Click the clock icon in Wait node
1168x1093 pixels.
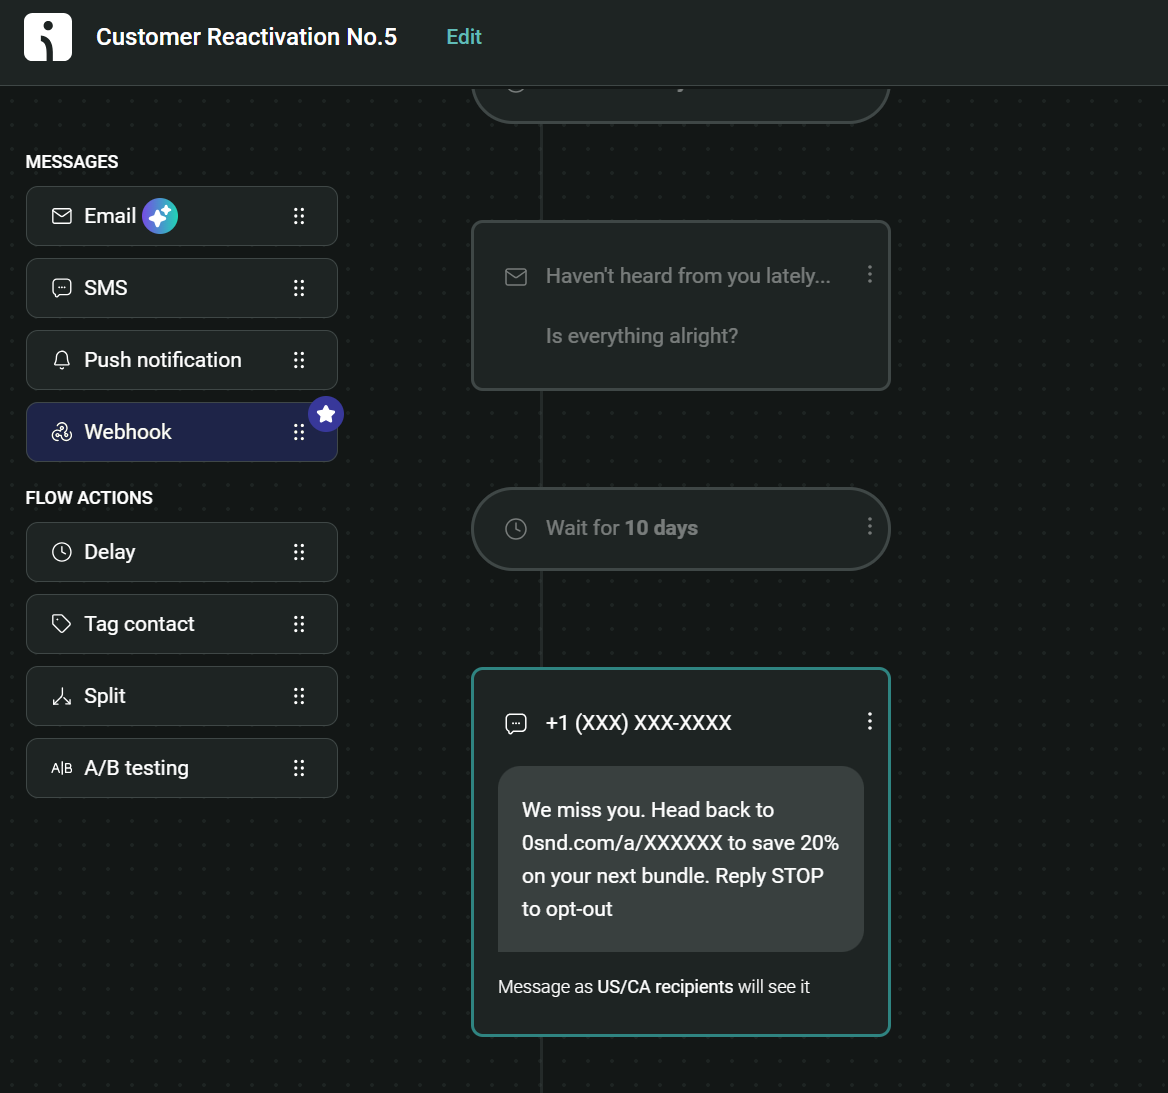point(516,529)
